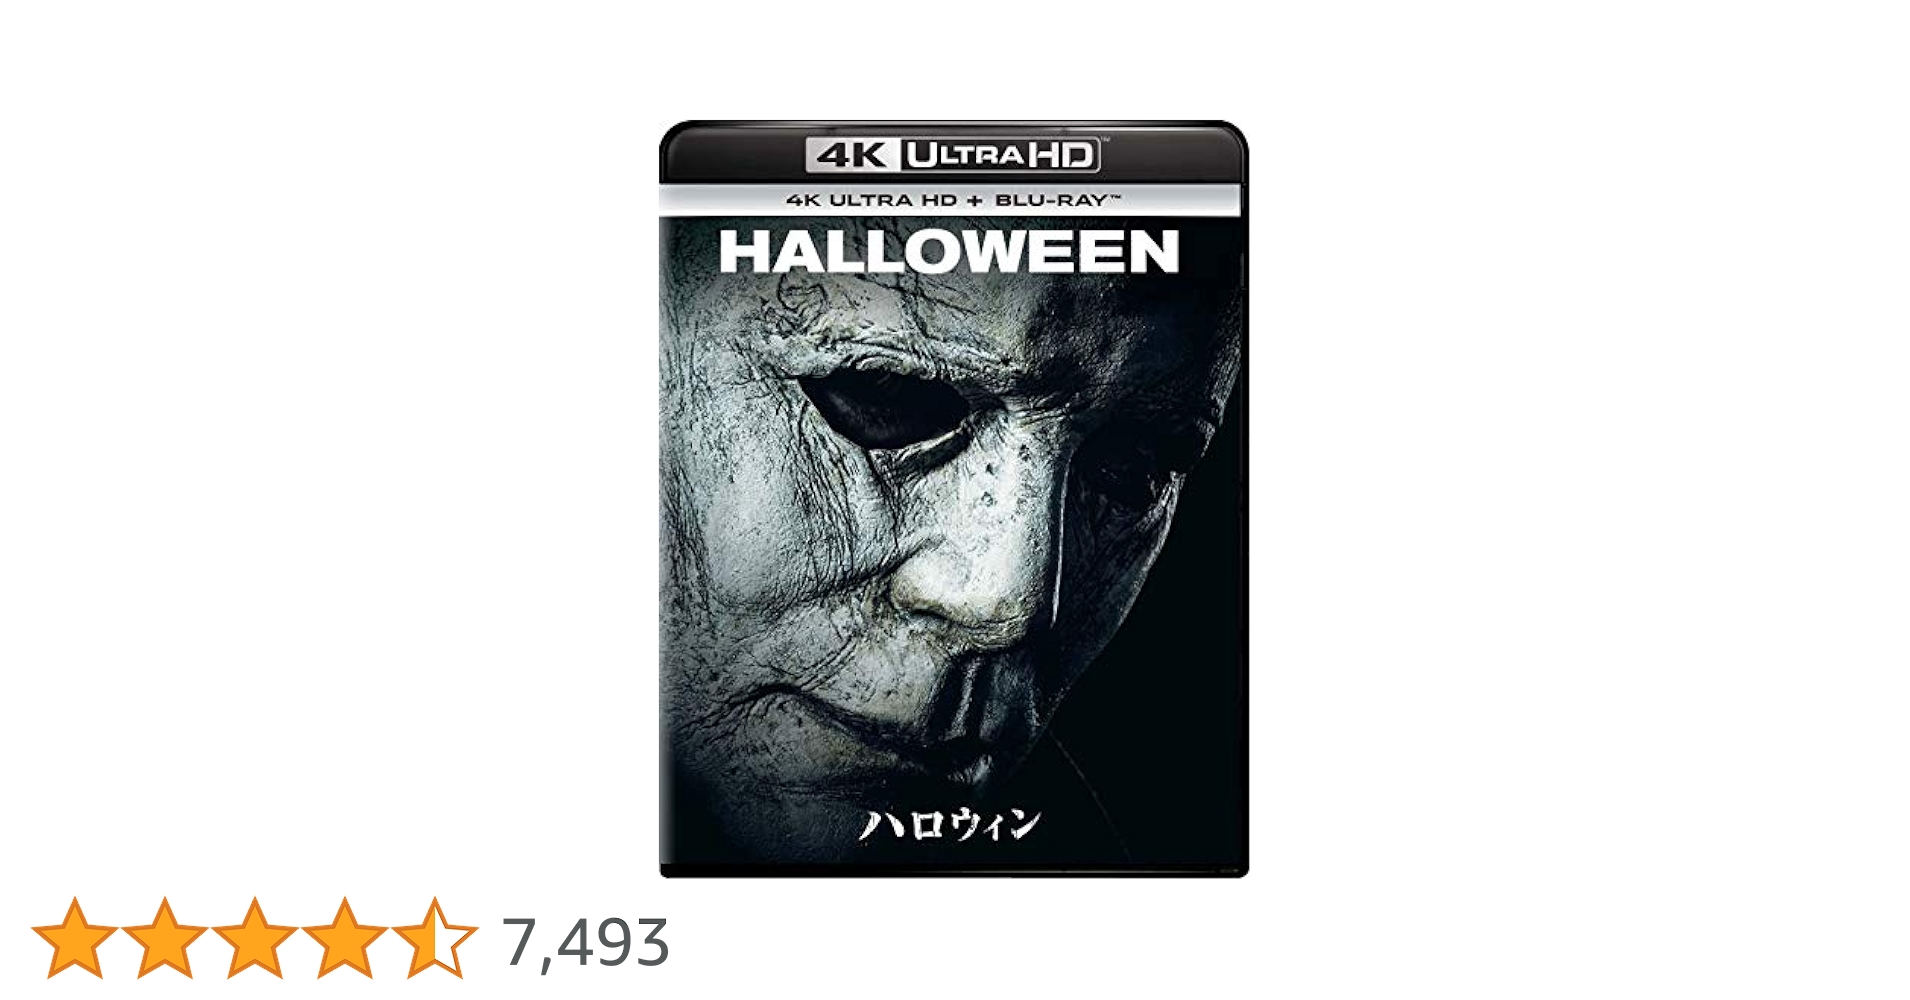Click the Japanese ハロウィン title on cover
Image resolution: width=1910 pixels, height=1000 pixels.
click(950, 825)
